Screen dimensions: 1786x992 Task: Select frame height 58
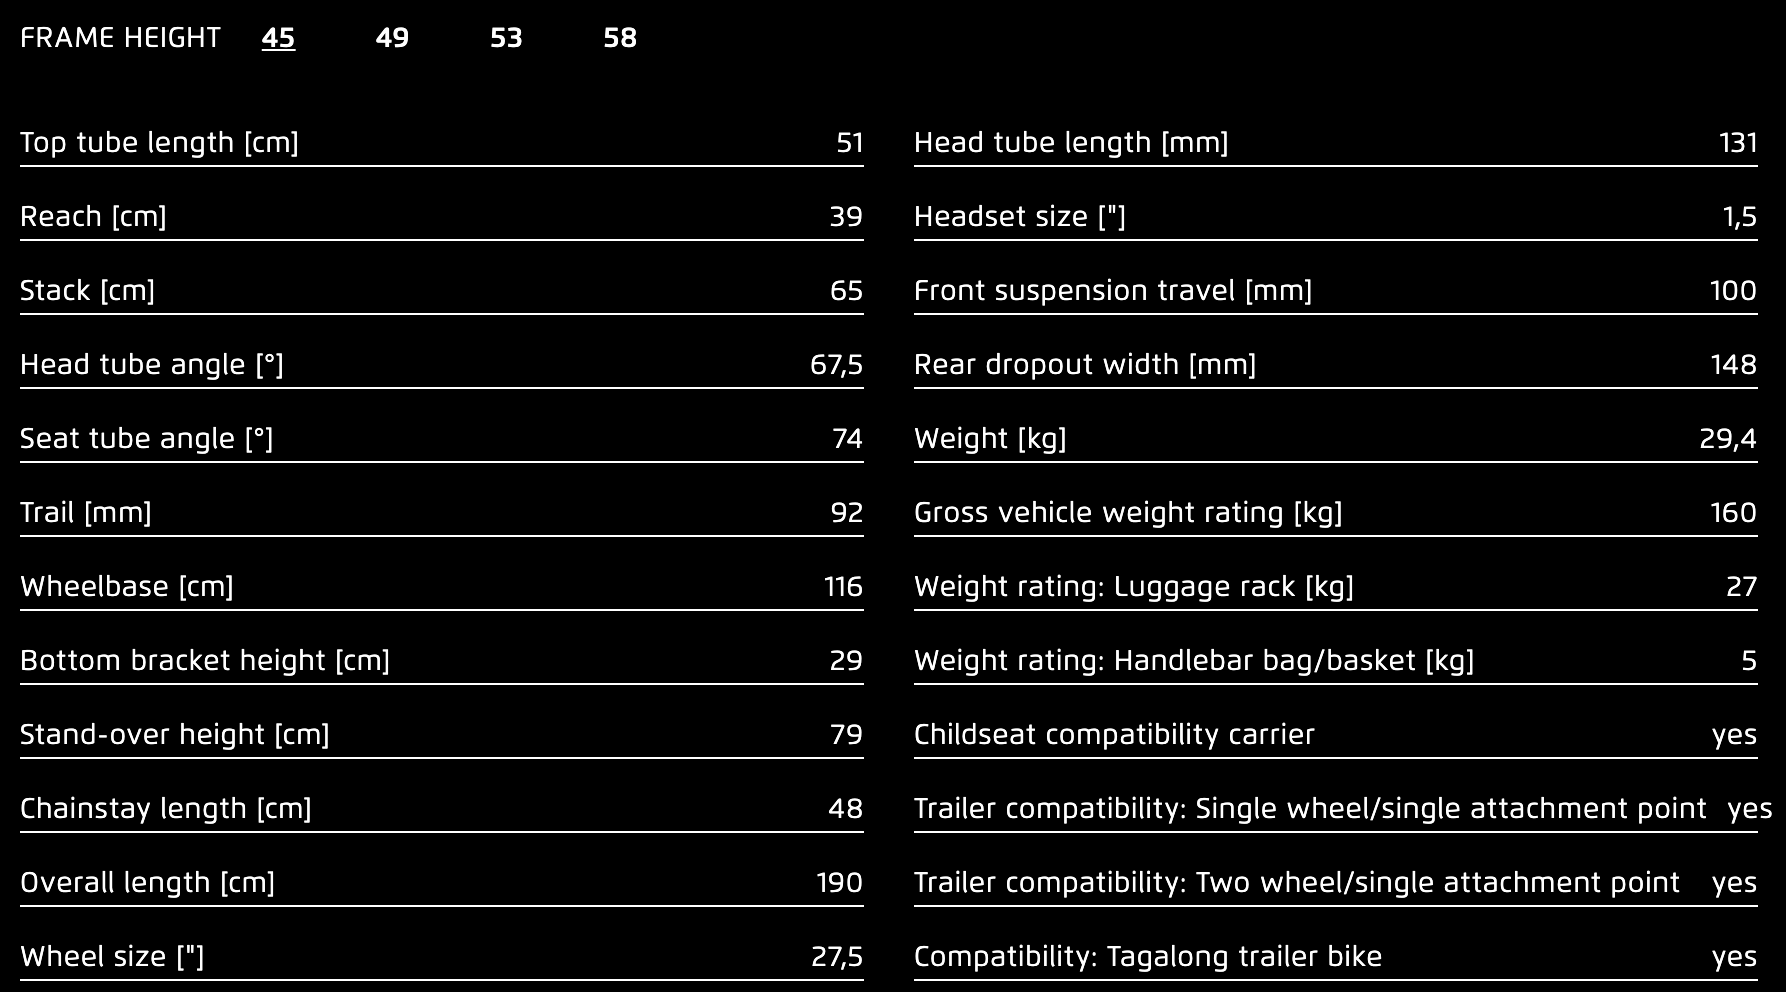point(620,38)
